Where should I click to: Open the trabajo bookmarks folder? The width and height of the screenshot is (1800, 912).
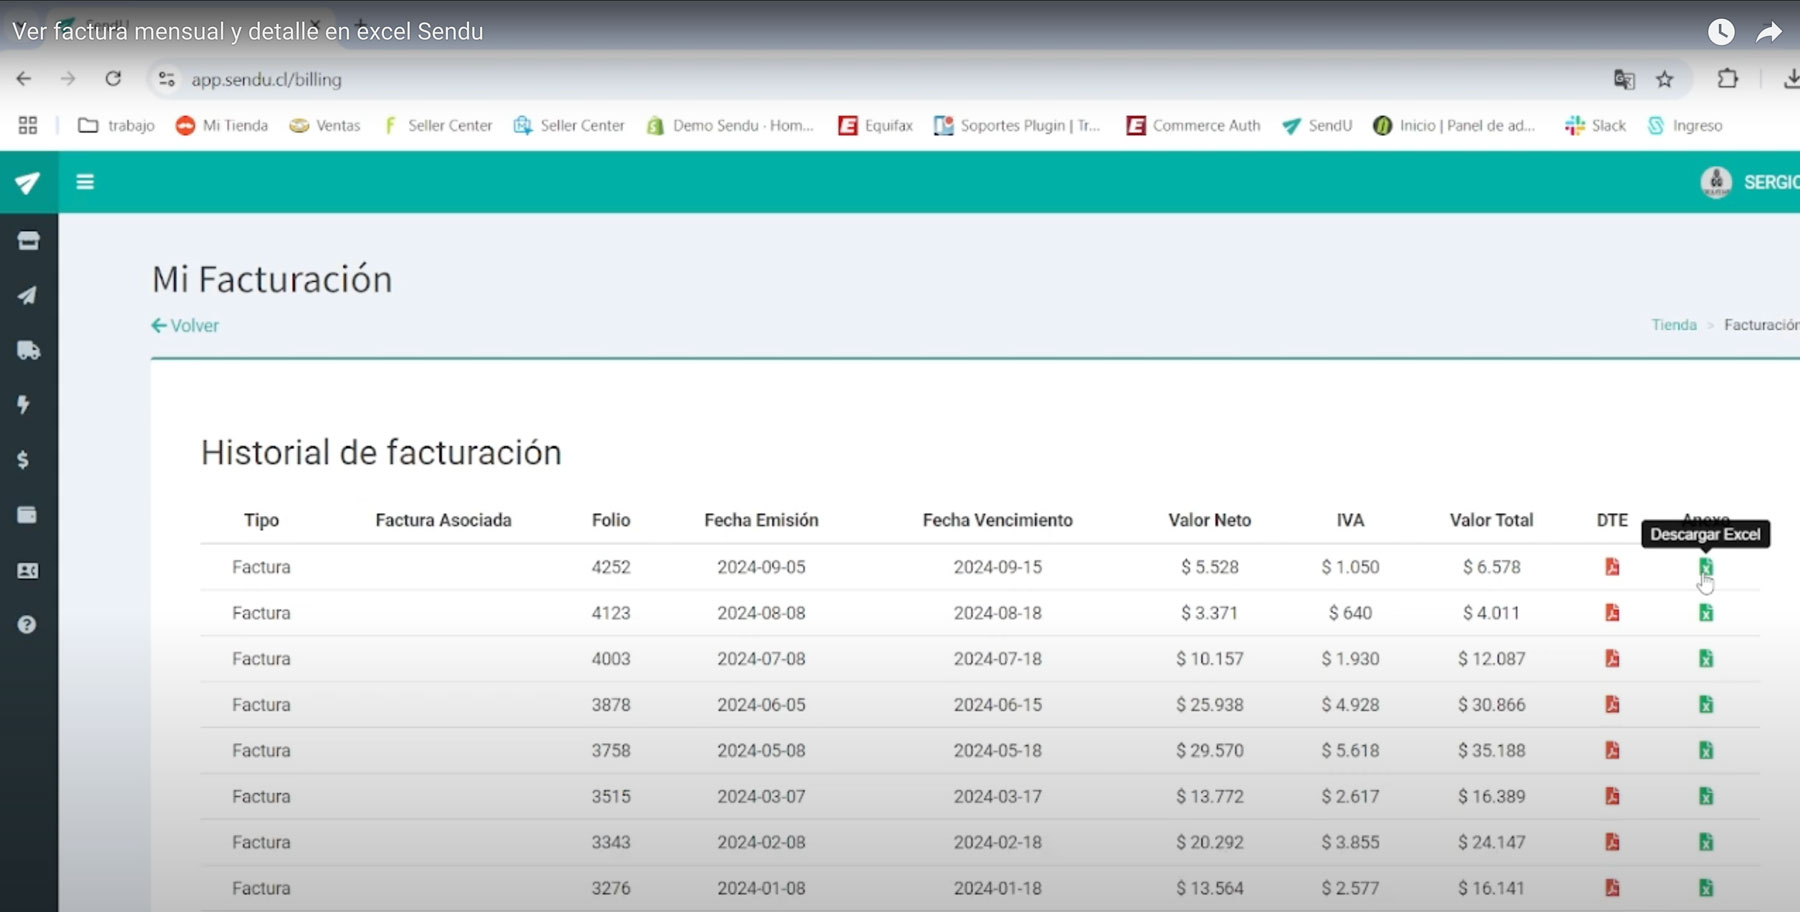[117, 126]
